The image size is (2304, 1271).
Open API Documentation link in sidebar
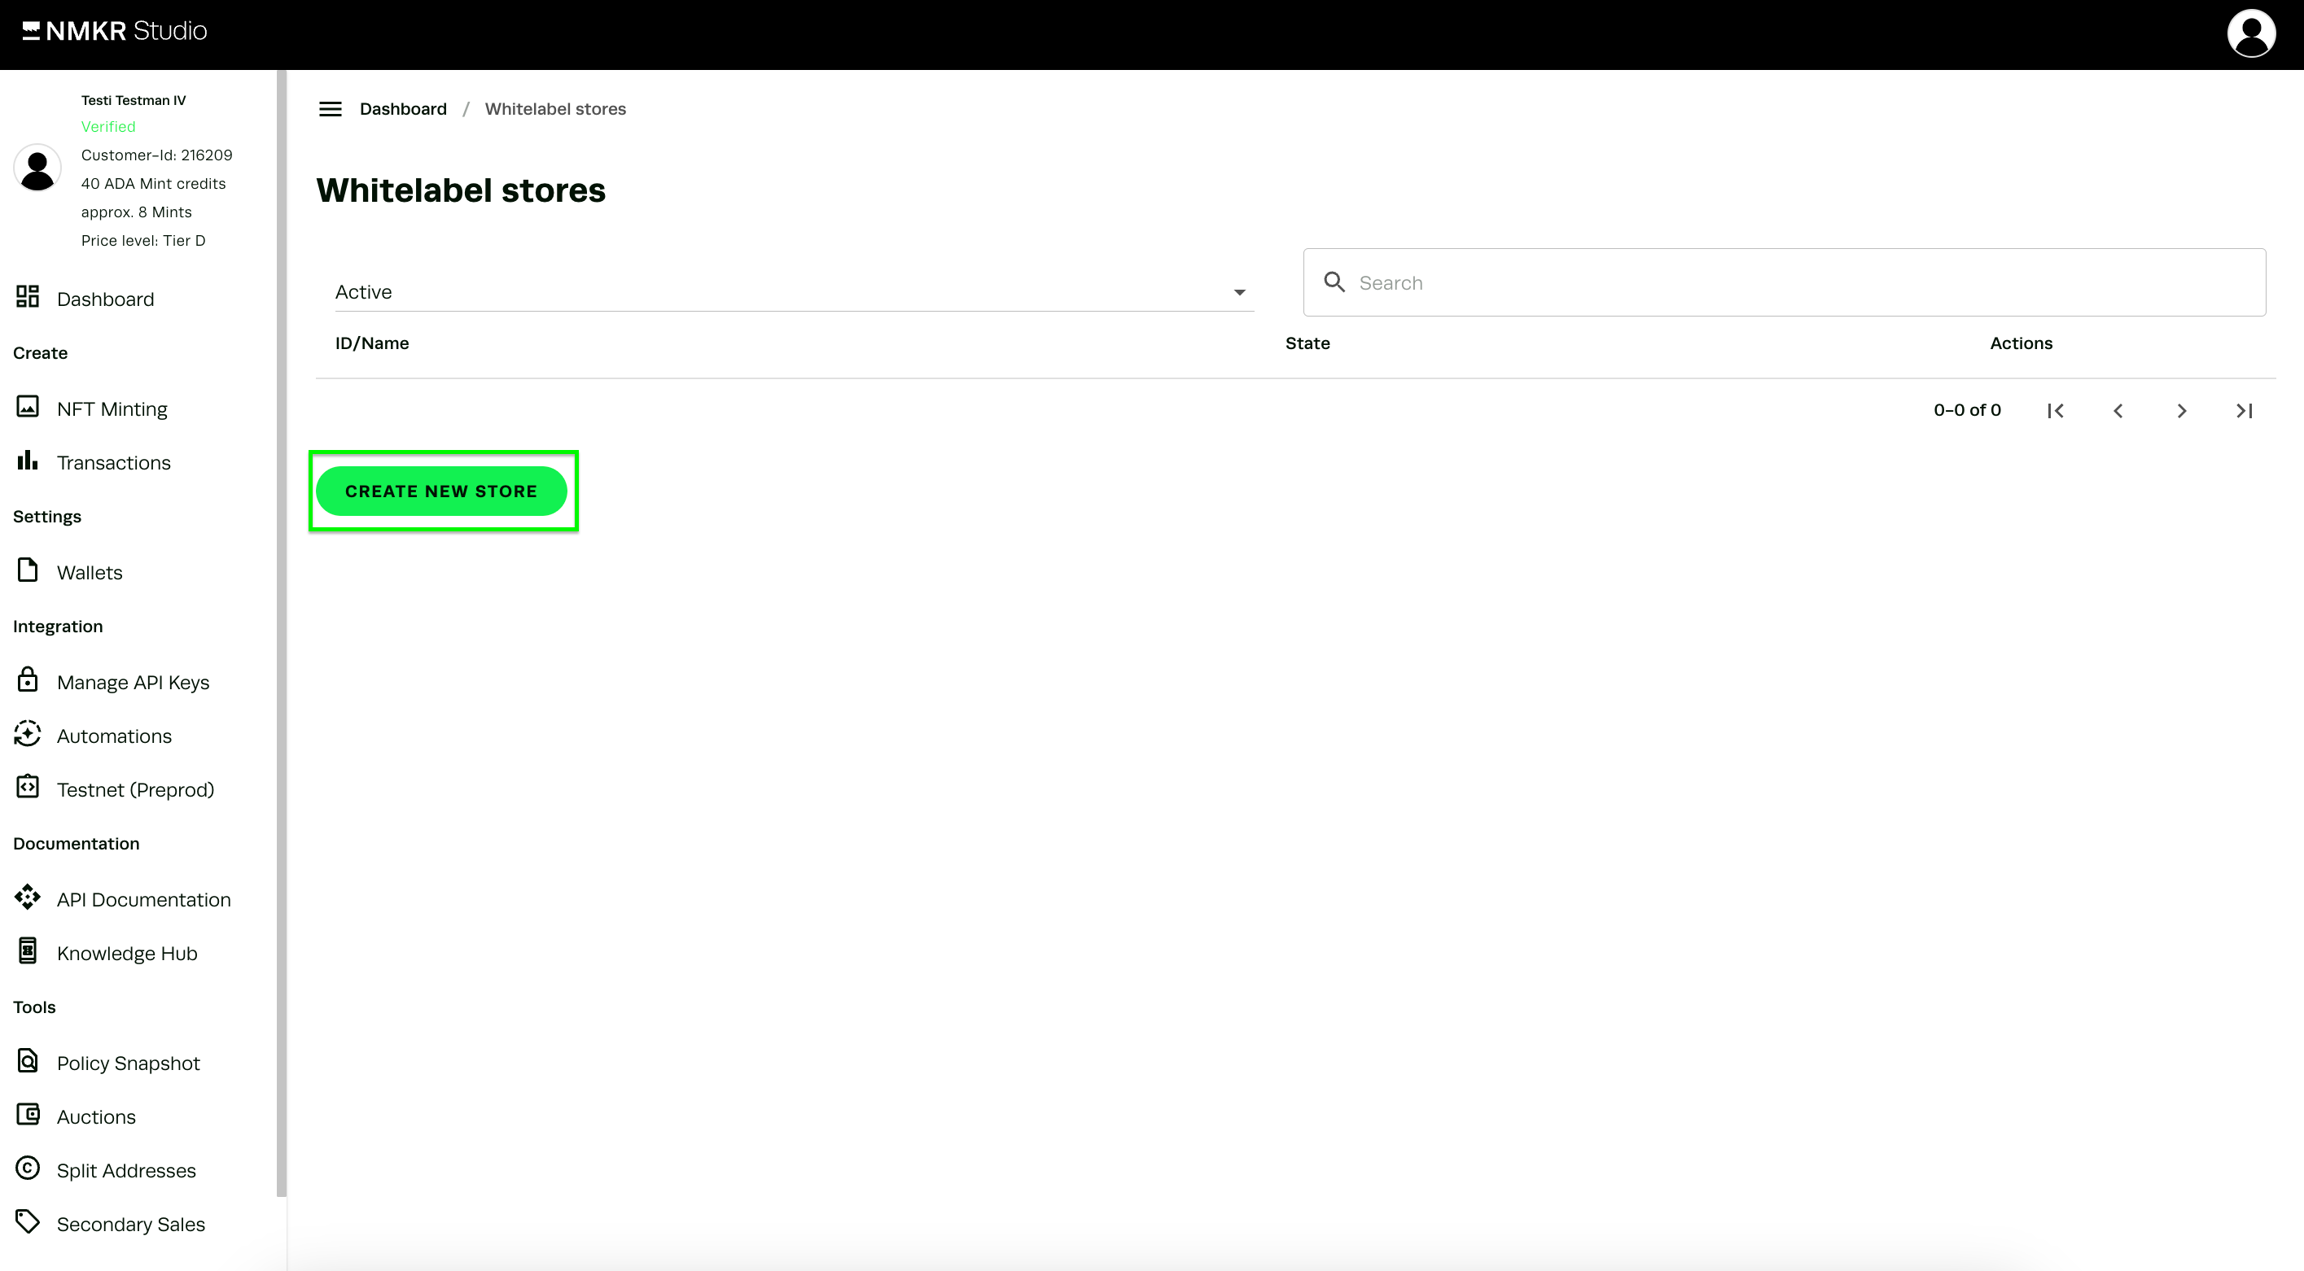point(143,899)
